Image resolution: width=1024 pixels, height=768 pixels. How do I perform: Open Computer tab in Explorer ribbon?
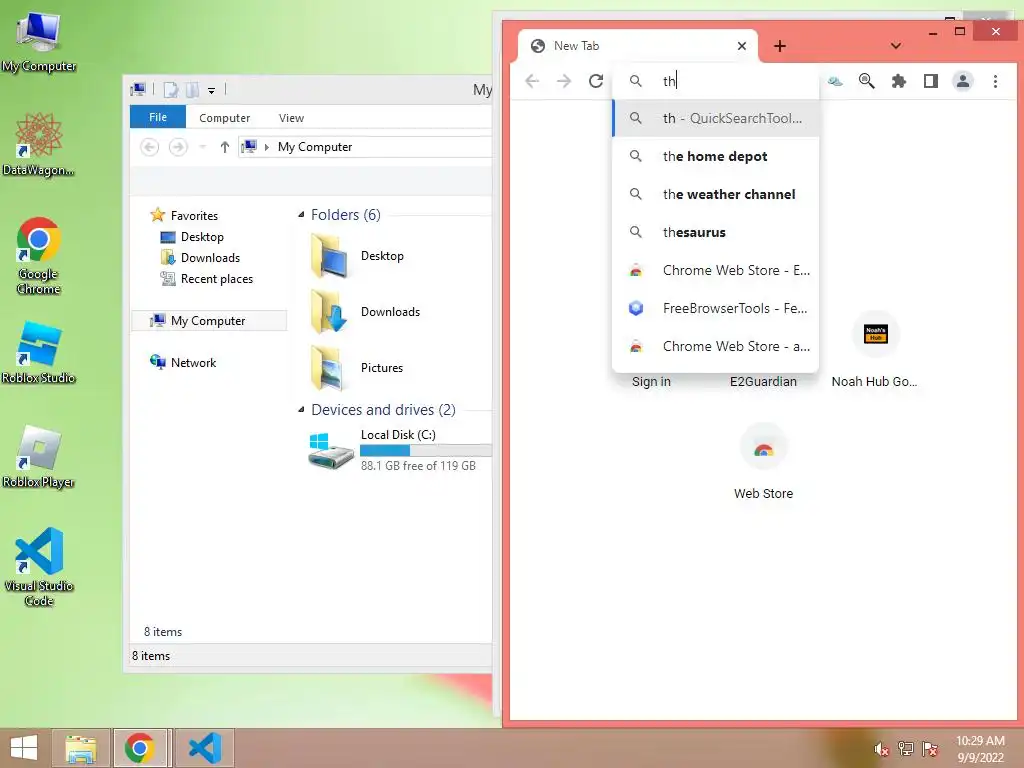(x=224, y=118)
